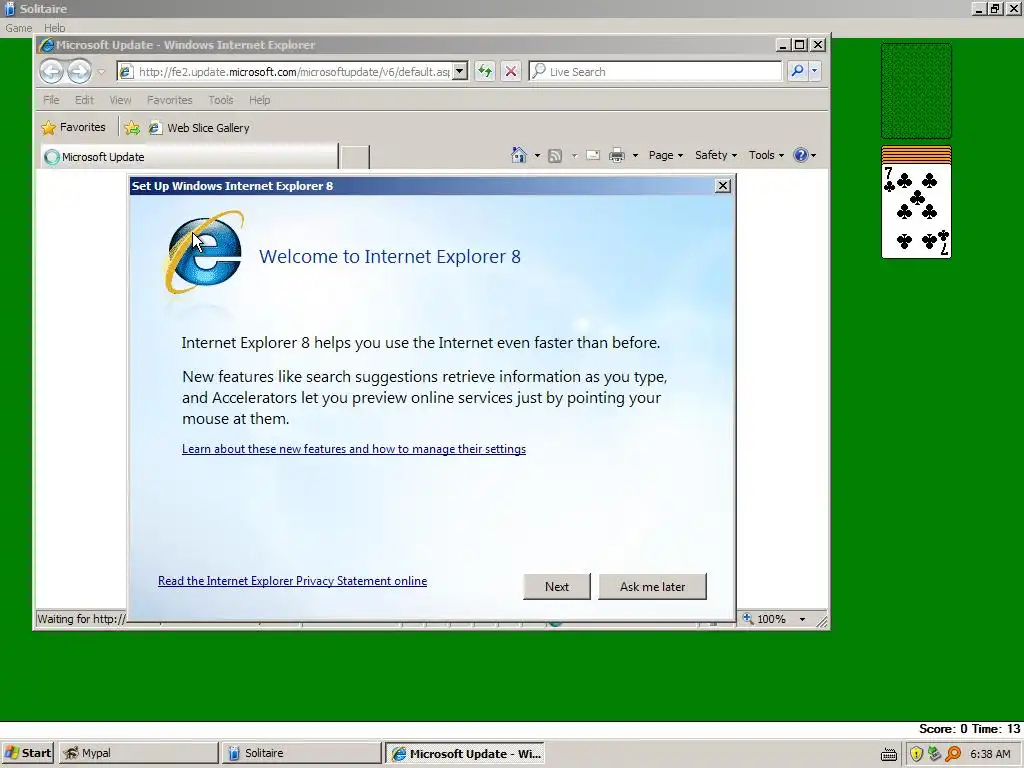Open the Internet Explorer Privacy Statement link

293,581
